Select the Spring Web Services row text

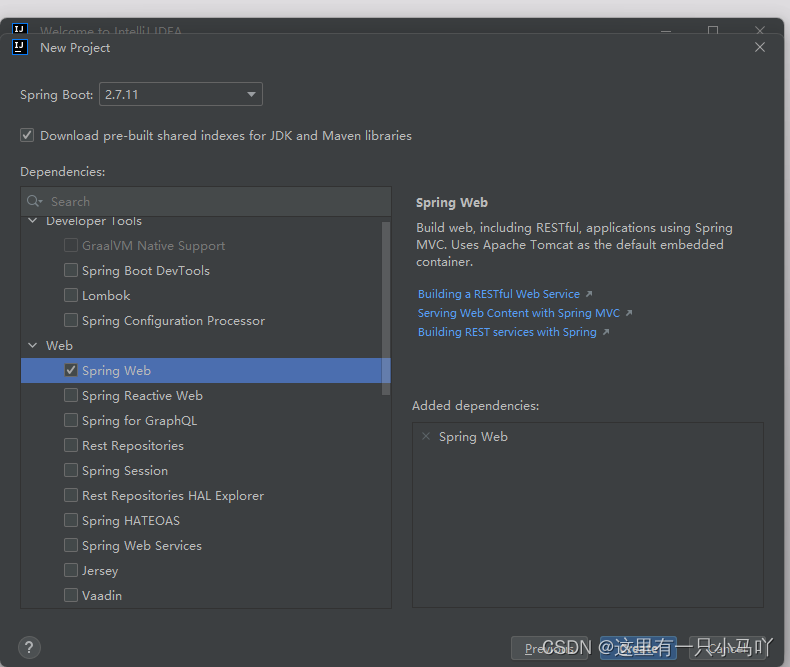pos(142,546)
